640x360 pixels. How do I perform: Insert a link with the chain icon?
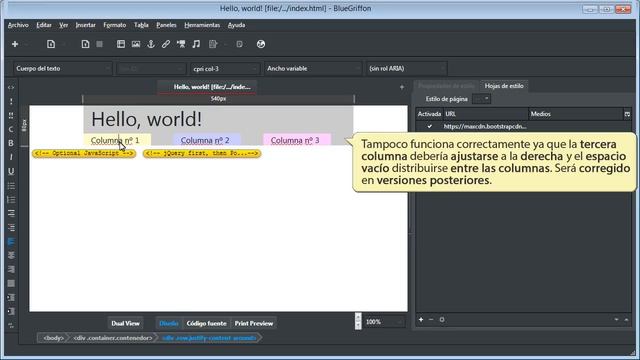point(166,44)
